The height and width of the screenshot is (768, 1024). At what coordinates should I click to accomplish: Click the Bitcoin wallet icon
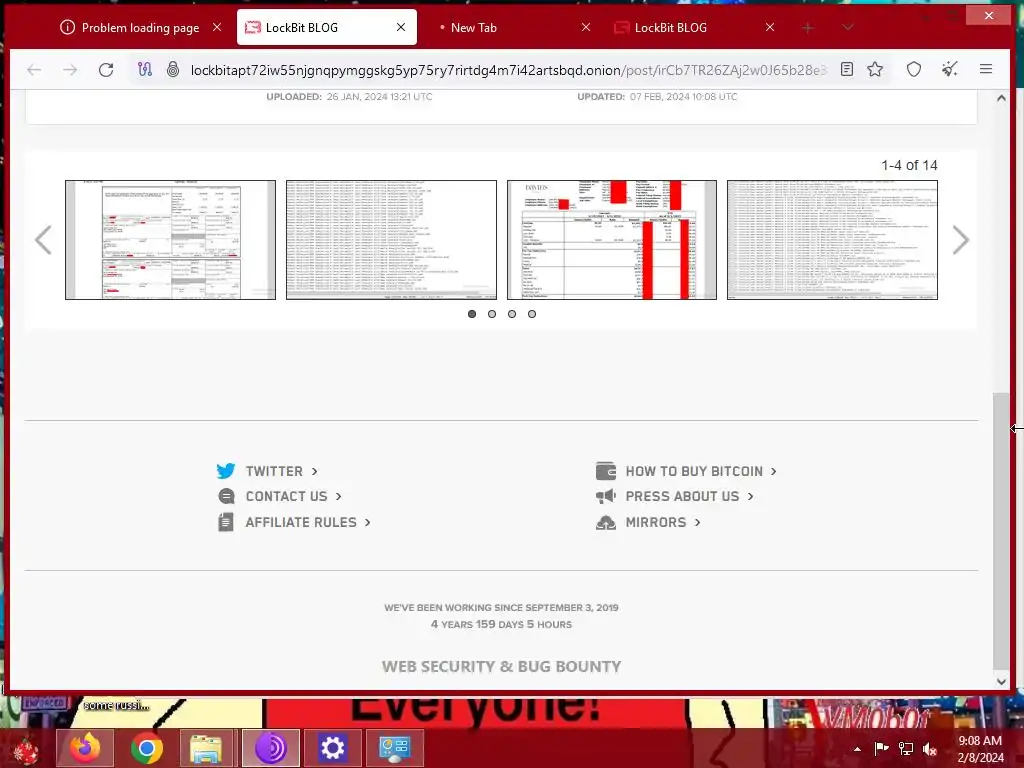point(606,471)
